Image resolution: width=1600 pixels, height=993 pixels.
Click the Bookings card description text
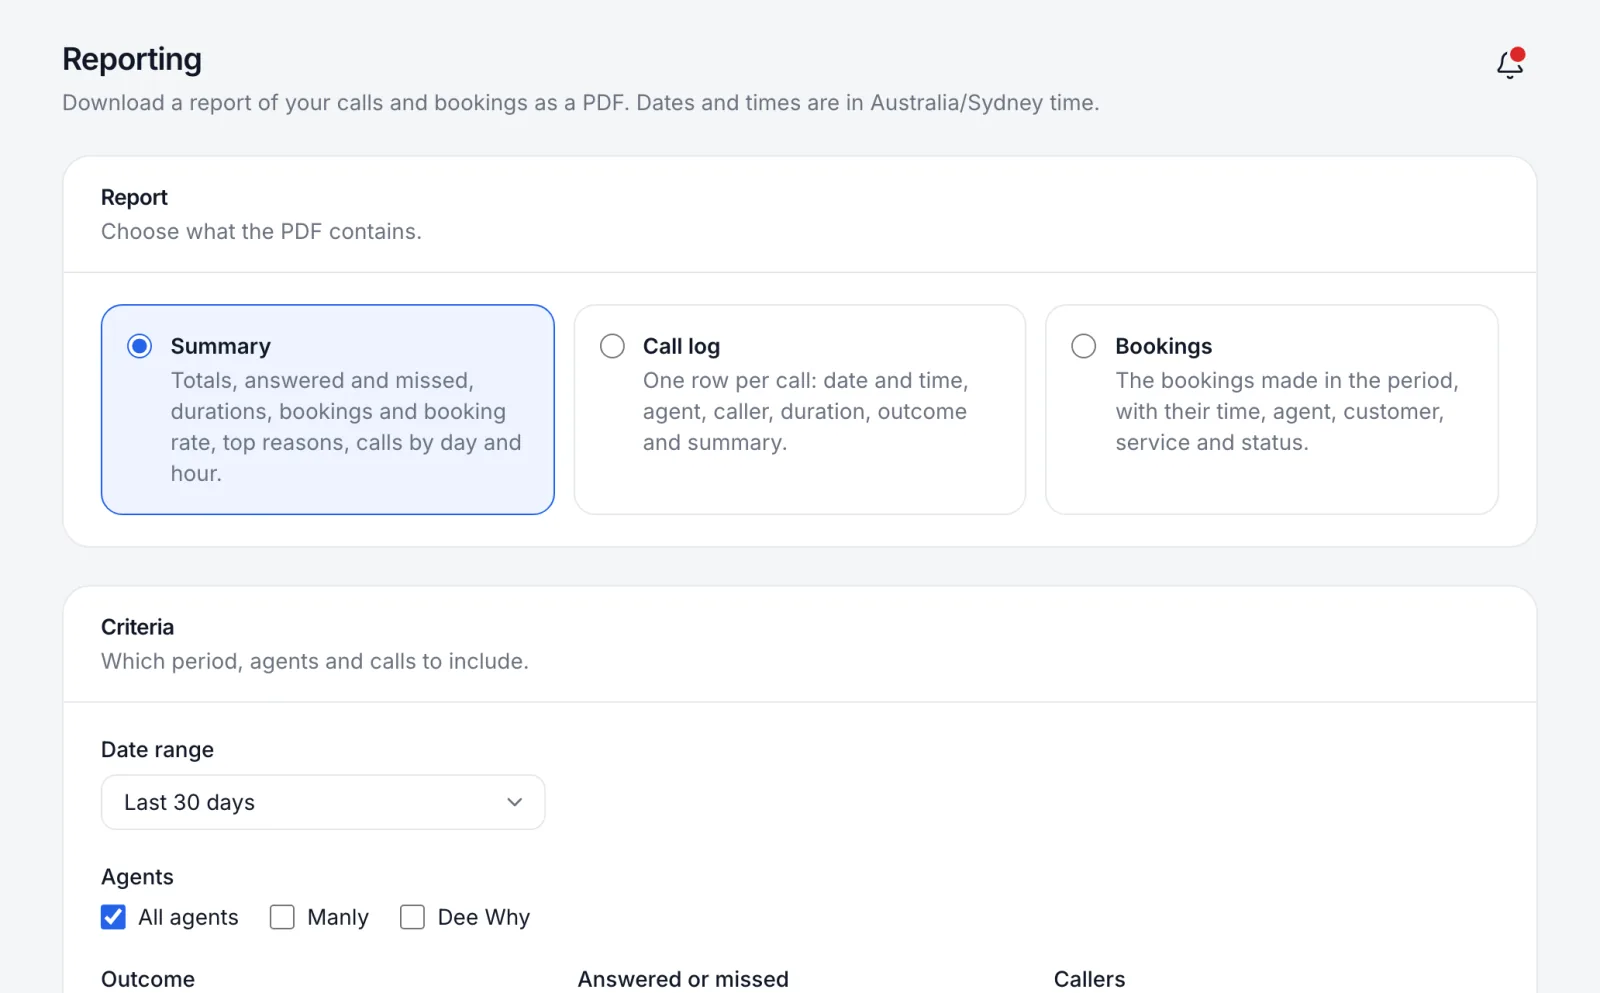[x=1287, y=411]
